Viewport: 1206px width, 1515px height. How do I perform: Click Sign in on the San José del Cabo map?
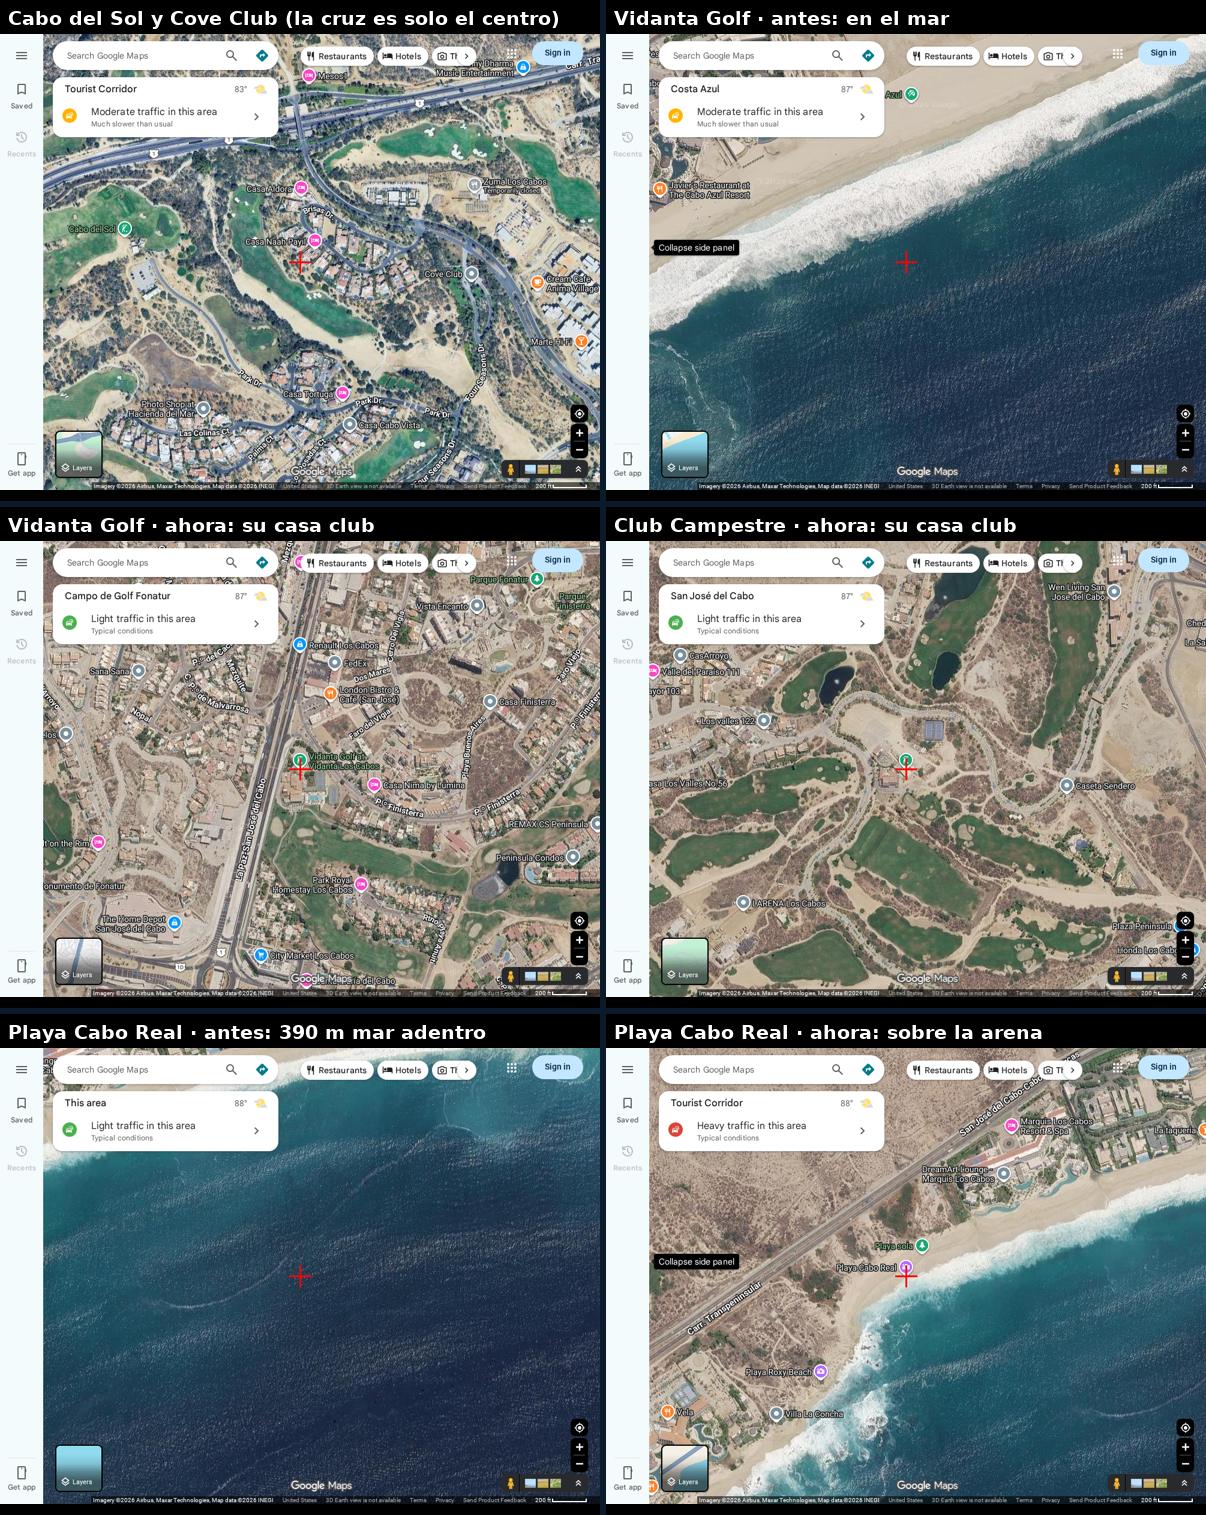click(x=1164, y=560)
